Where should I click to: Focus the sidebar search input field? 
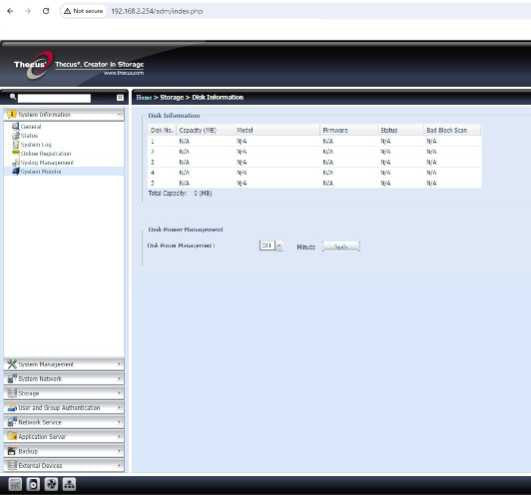tap(54, 98)
